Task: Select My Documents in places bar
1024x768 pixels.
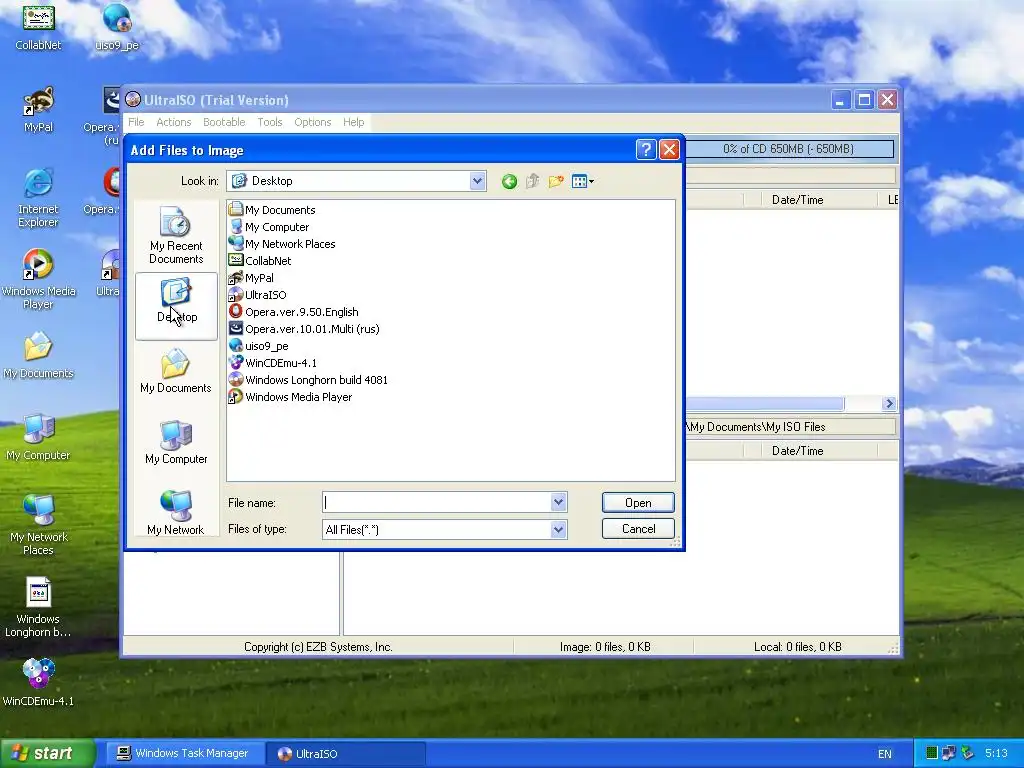Action: click(x=176, y=371)
